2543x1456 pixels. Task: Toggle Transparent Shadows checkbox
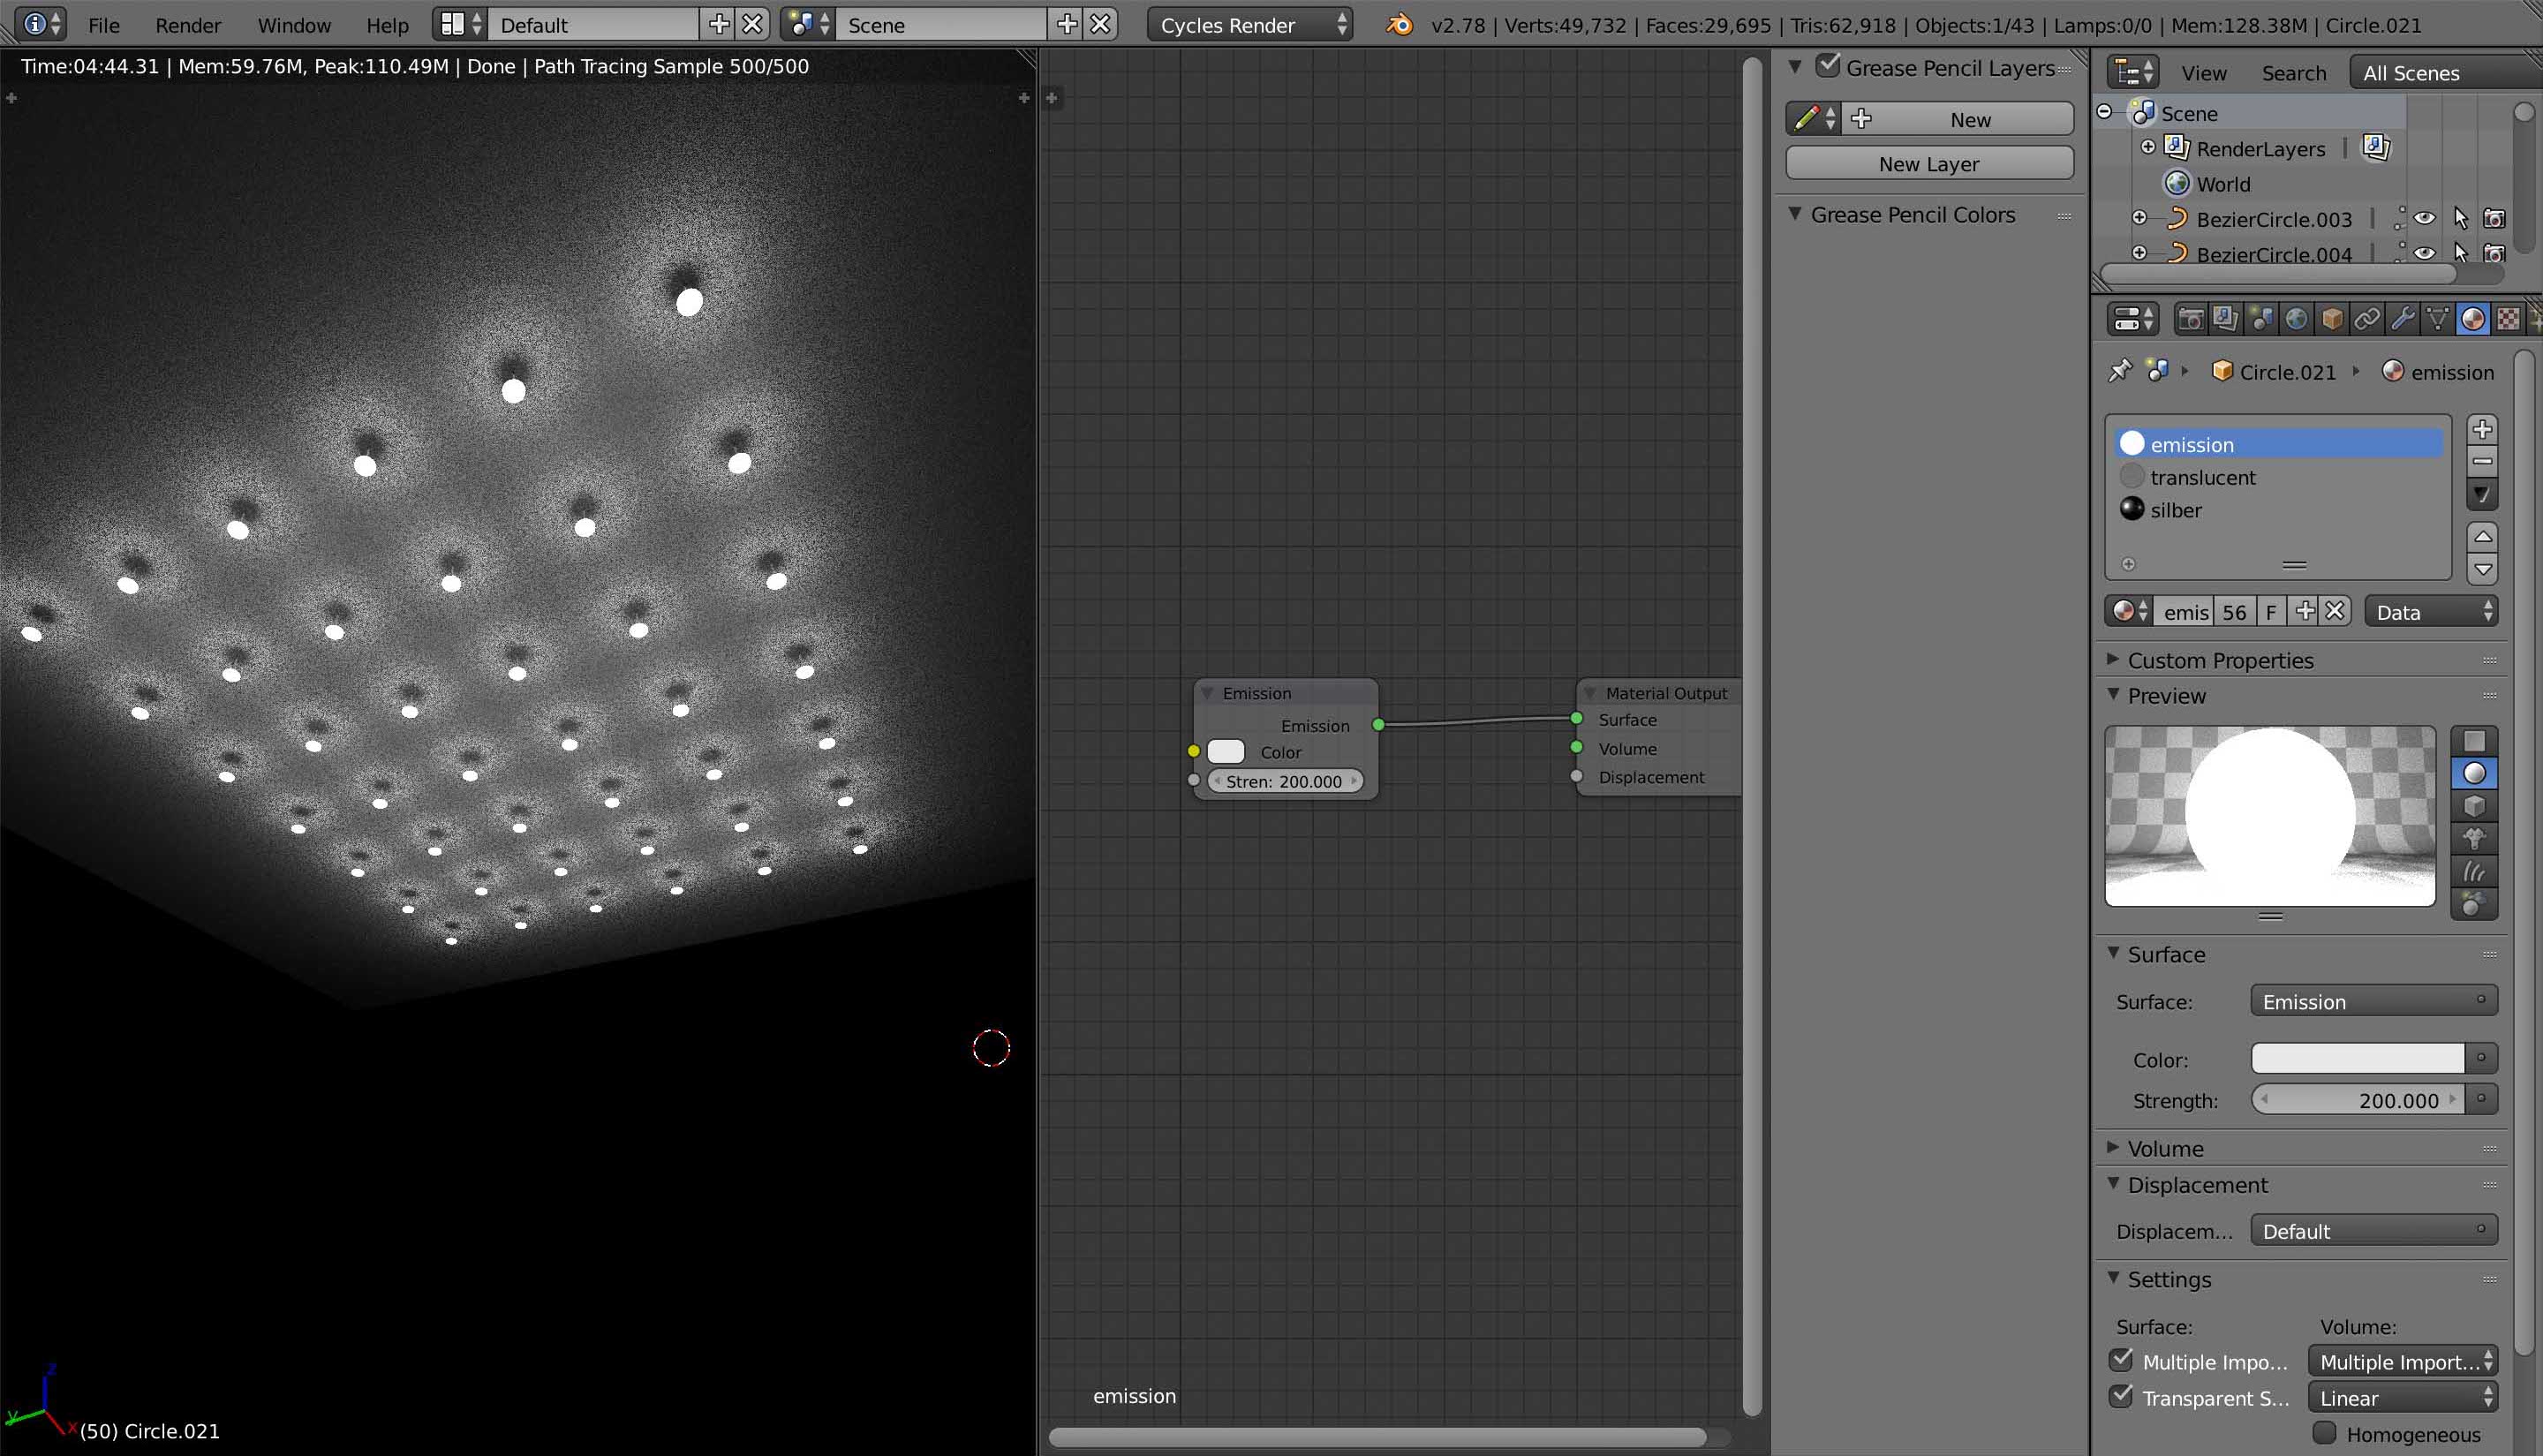(2121, 1396)
